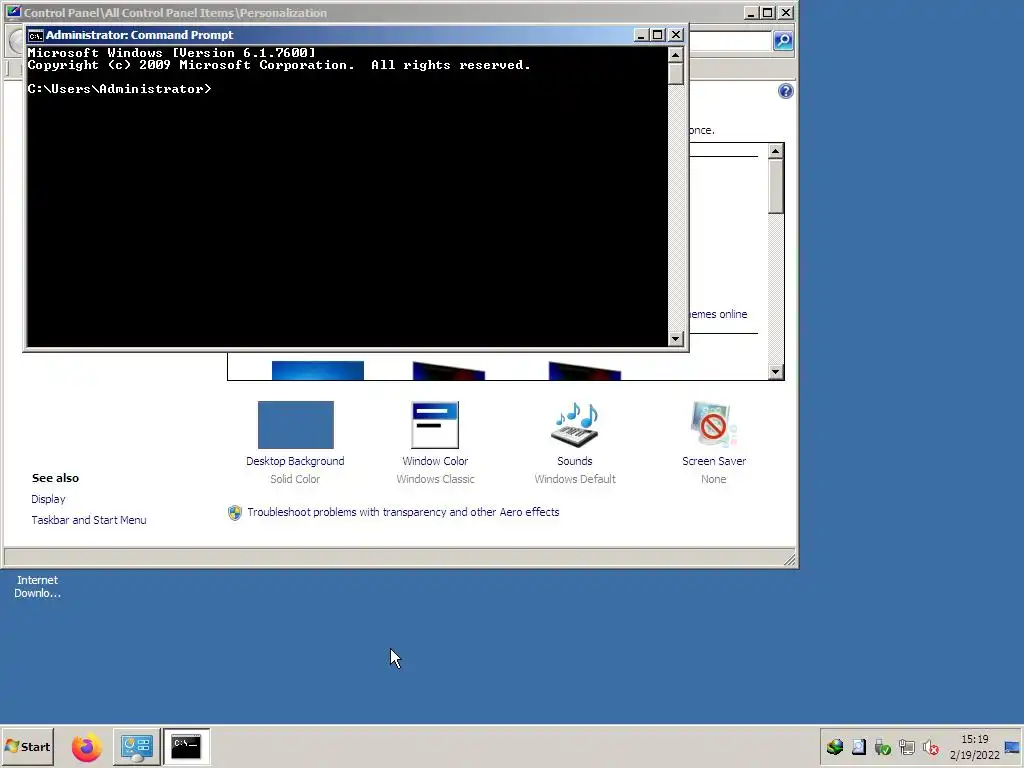Select the blue Windows theme thumbnail

pyautogui.click(x=317, y=370)
